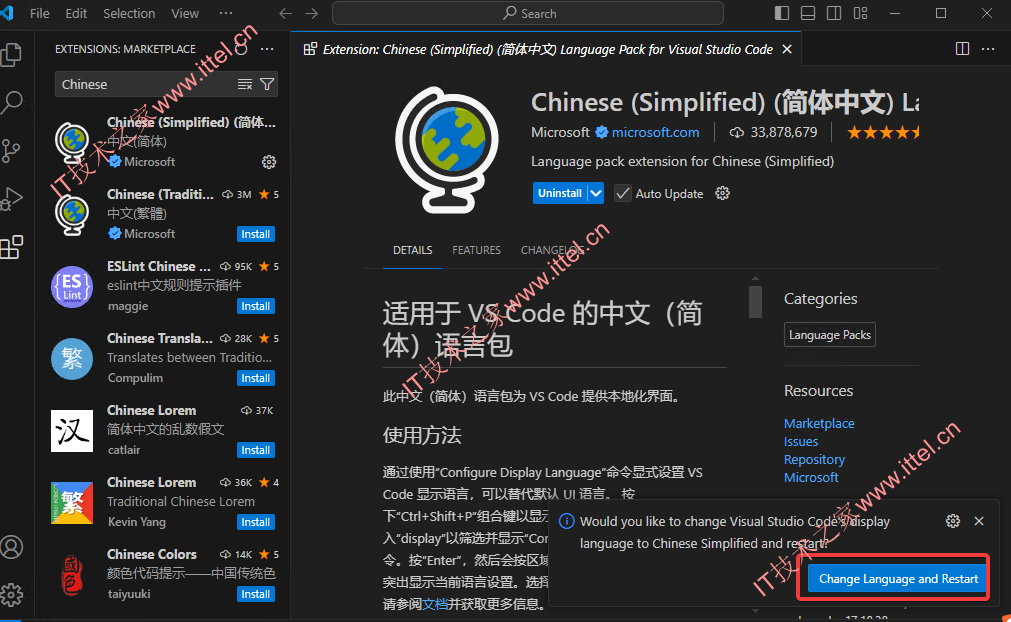Viewport: 1011px width, 622px height.
Task: Select the Chinese Translation extension icon
Action: pos(72,359)
